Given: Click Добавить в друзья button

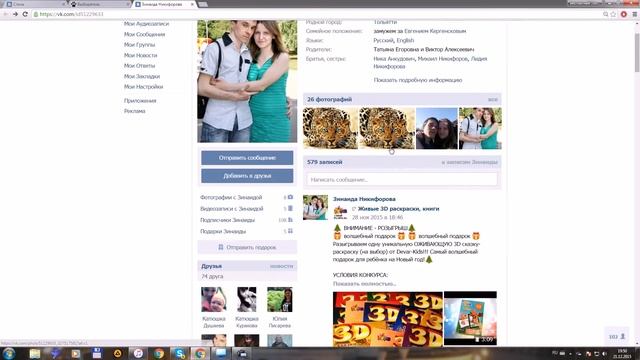Looking at the screenshot, I should (x=247, y=176).
